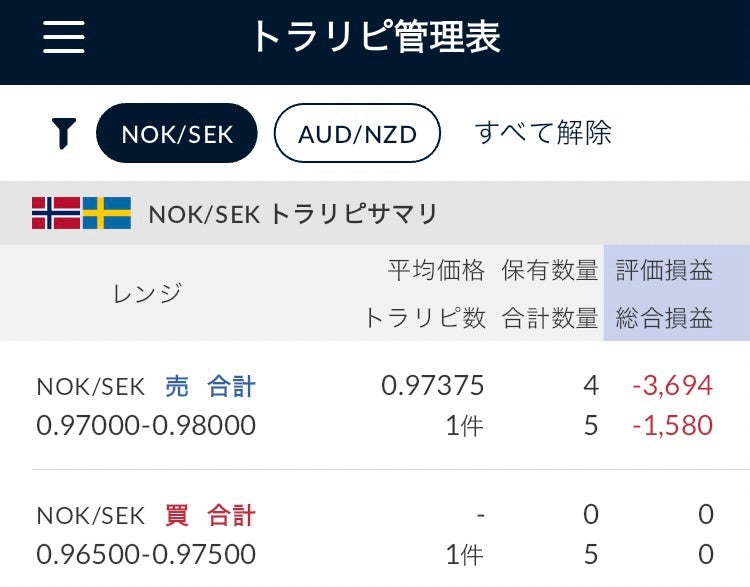750x587 pixels.
Task: Tap the レンジ column header
Action: coord(150,293)
